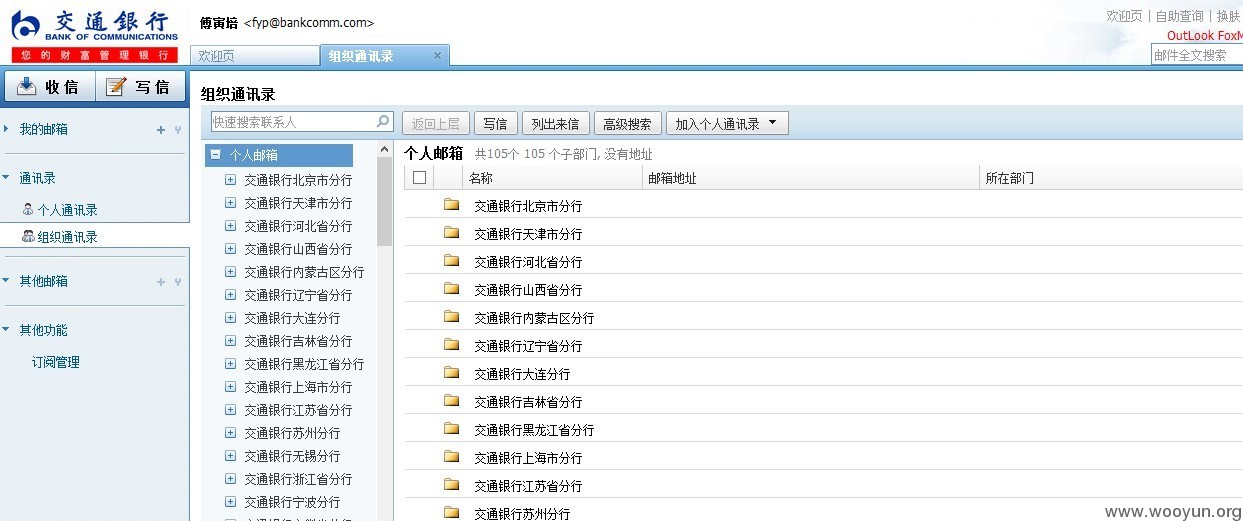
Task: Open 加入个人通讯录 dropdown
Action: pos(728,124)
